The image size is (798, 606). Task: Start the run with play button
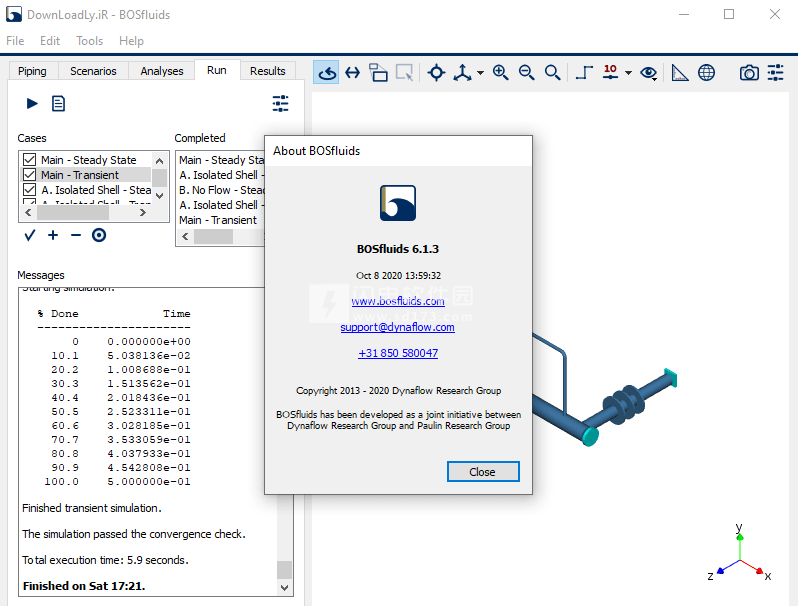click(x=32, y=103)
